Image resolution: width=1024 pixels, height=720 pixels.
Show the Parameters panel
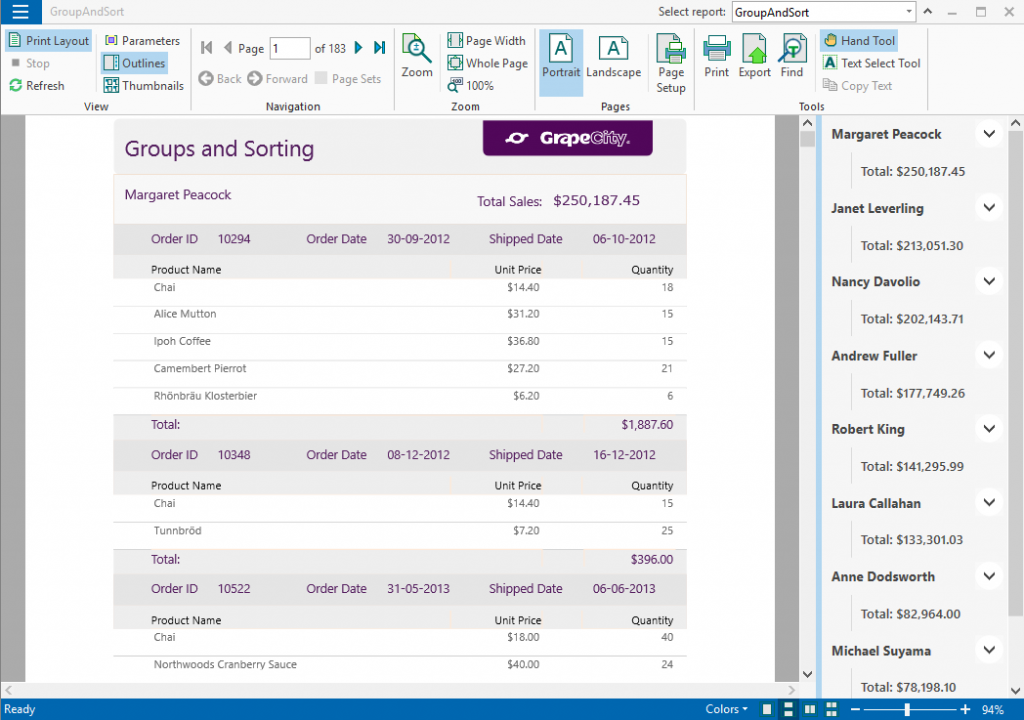[142, 41]
